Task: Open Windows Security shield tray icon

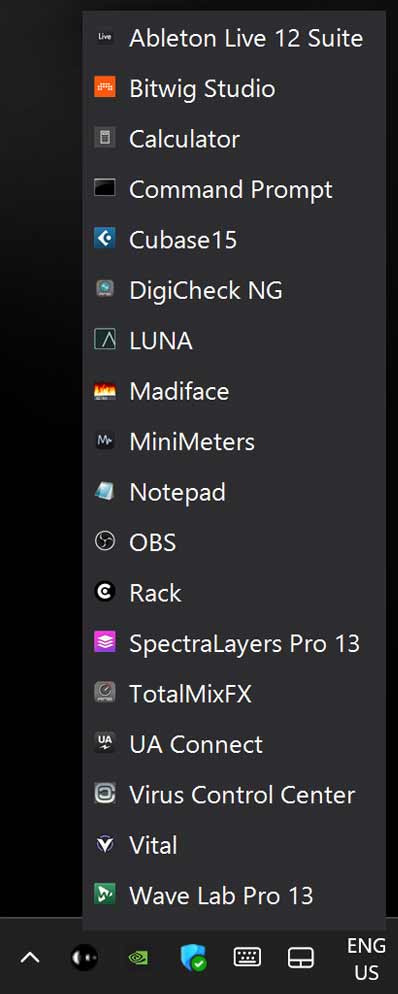Action: coord(192,957)
